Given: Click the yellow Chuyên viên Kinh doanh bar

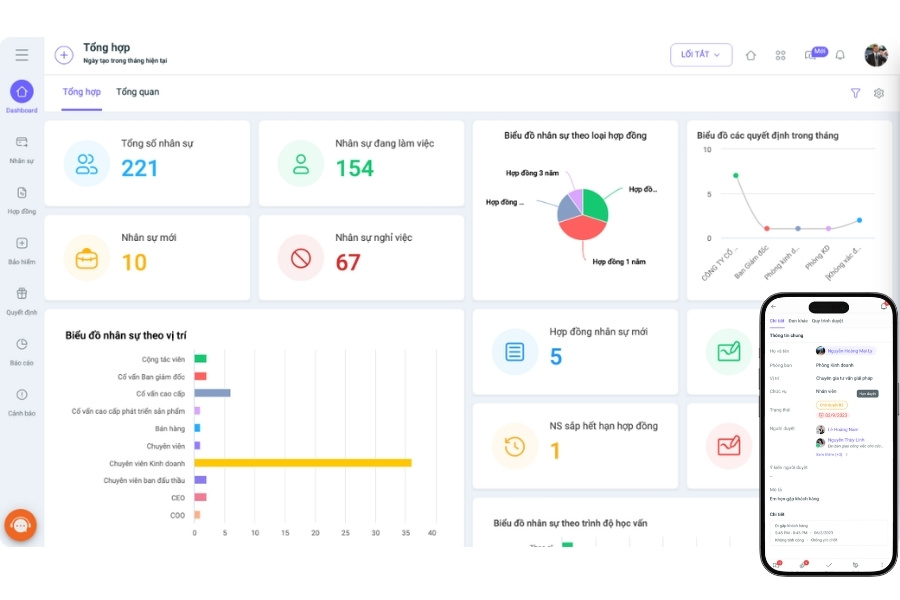Looking at the screenshot, I should [303, 463].
